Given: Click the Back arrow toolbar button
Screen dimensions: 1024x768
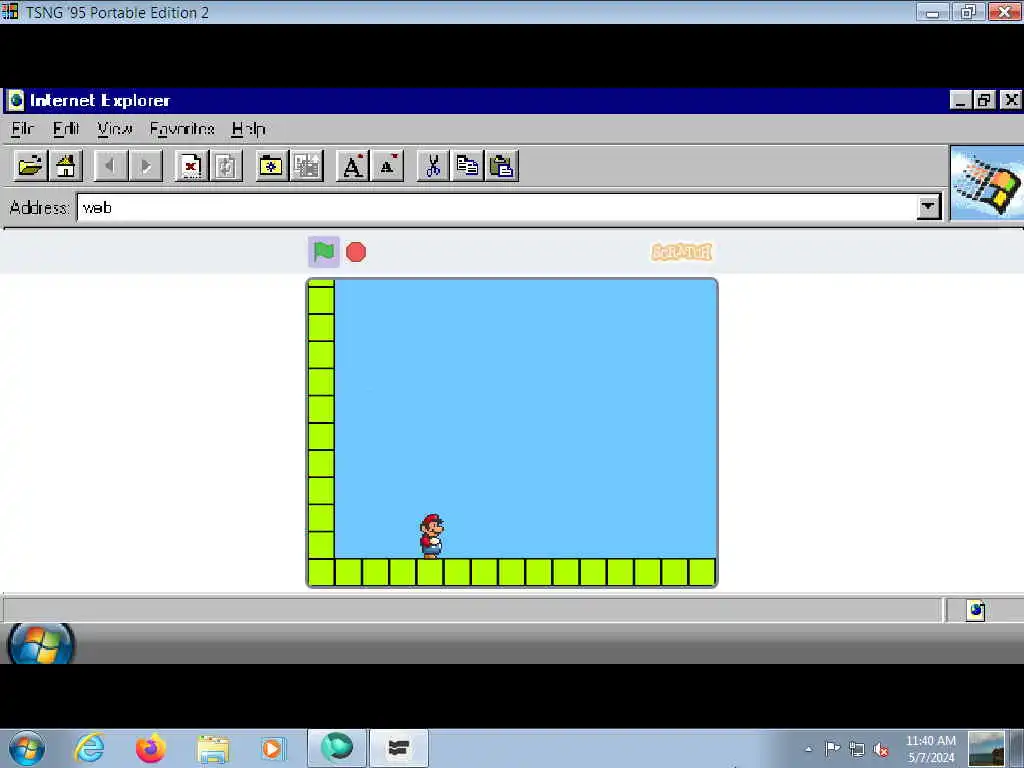Looking at the screenshot, I should pos(110,166).
